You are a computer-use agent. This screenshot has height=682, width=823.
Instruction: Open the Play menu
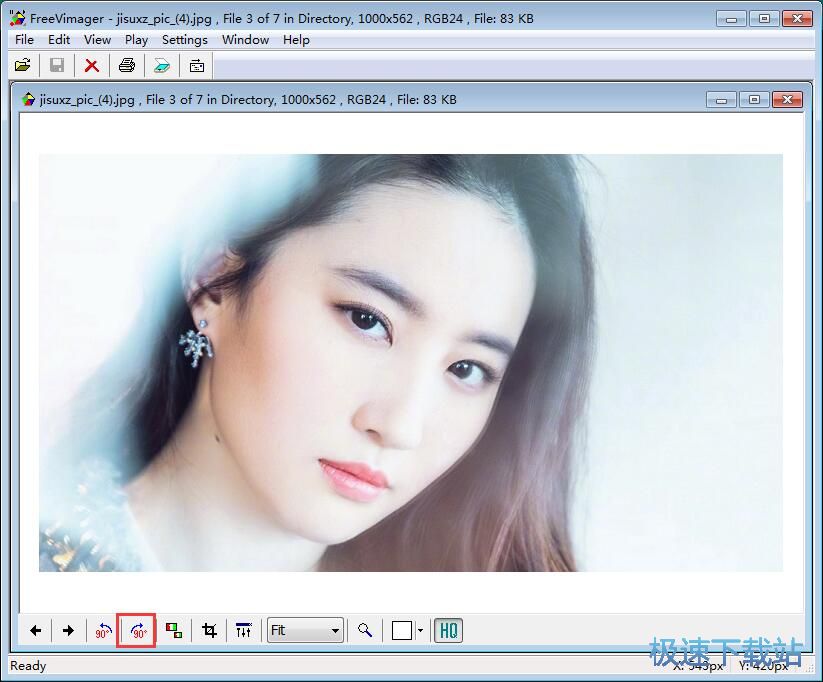coord(136,40)
